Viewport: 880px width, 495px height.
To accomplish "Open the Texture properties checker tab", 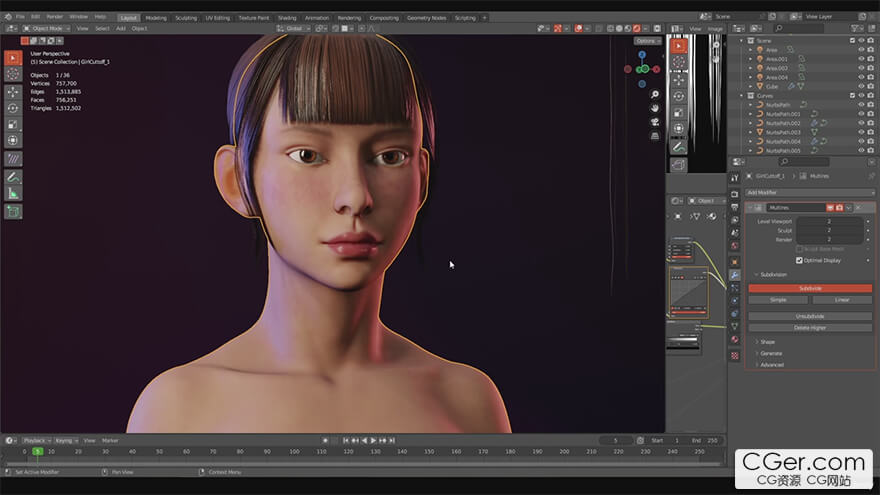I will click(735, 355).
